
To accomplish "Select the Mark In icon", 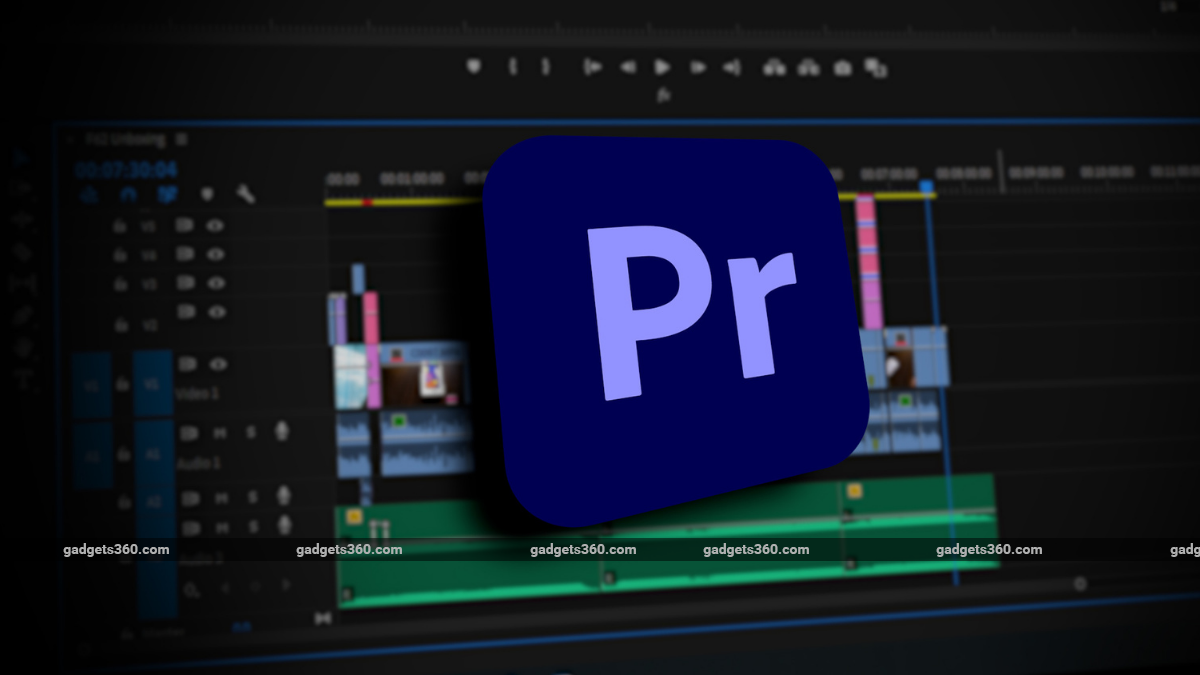I will pyautogui.click(x=512, y=65).
